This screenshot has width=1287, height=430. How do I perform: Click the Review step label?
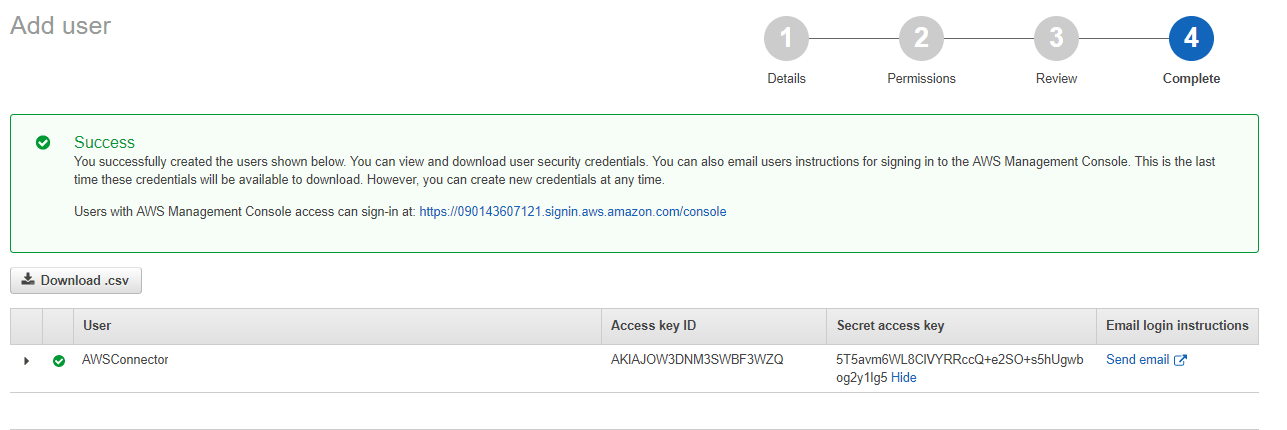coord(1056,78)
